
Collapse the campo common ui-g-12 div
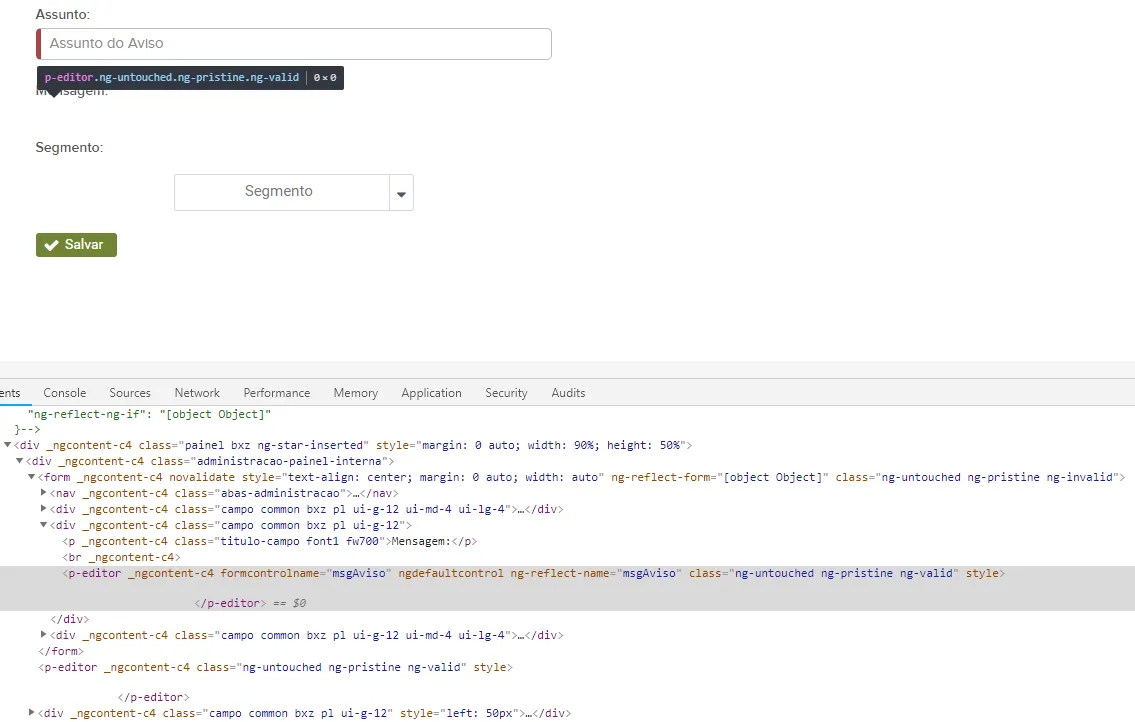click(x=43, y=525)
